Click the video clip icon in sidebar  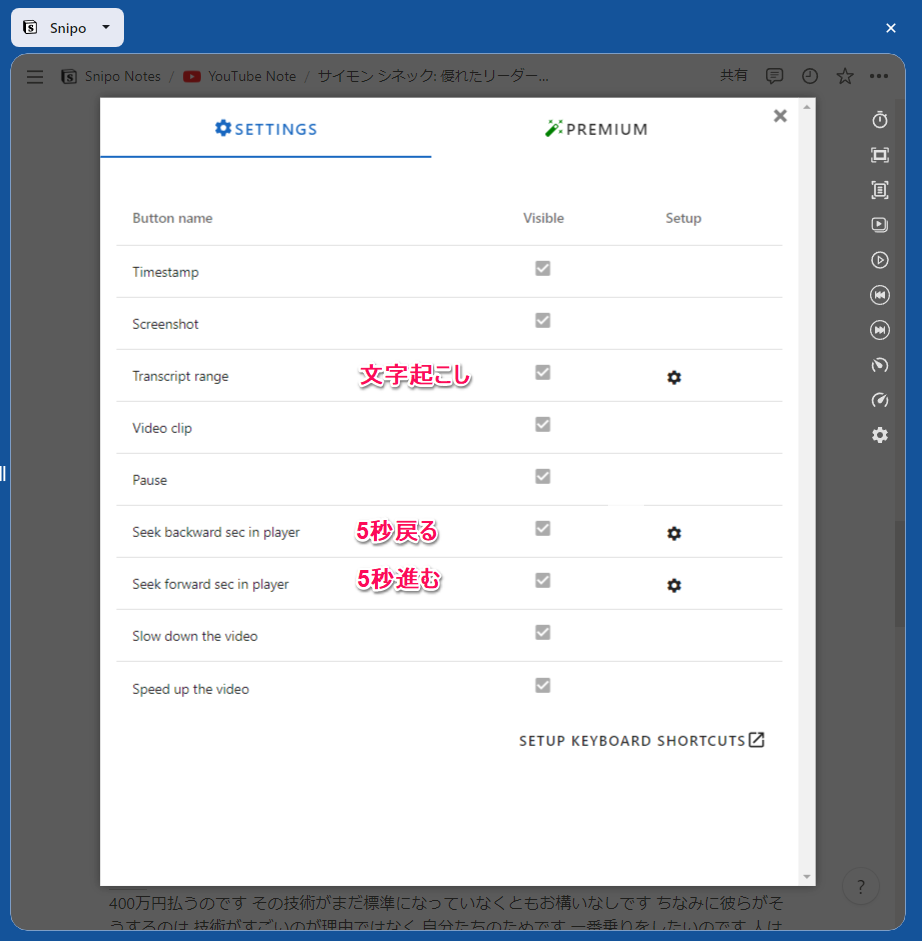[879, 224]
